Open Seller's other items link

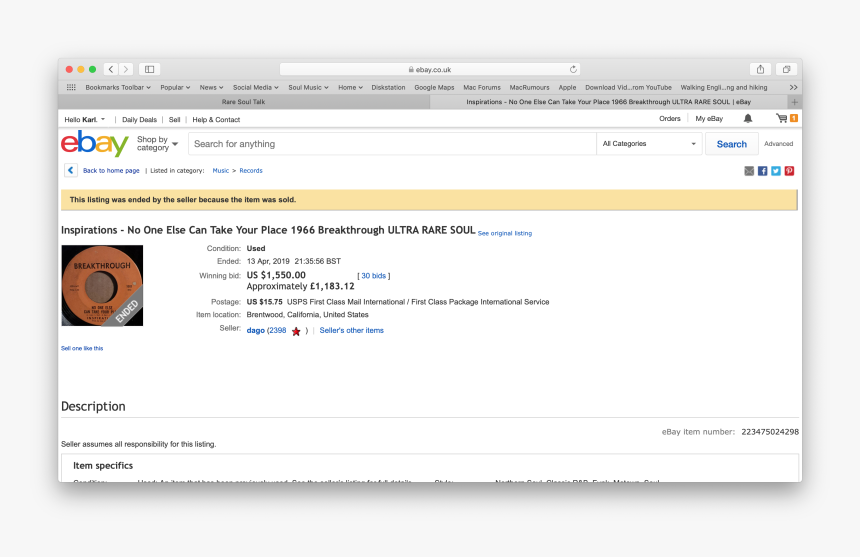click(x=352, y=331)
